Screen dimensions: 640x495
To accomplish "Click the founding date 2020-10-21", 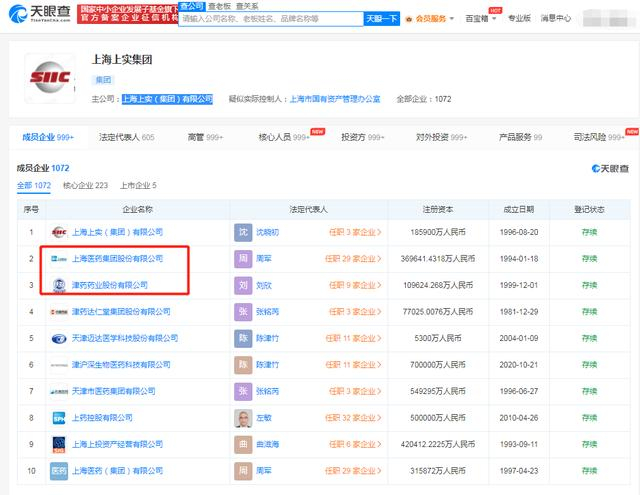I will [x=519, y=365].
